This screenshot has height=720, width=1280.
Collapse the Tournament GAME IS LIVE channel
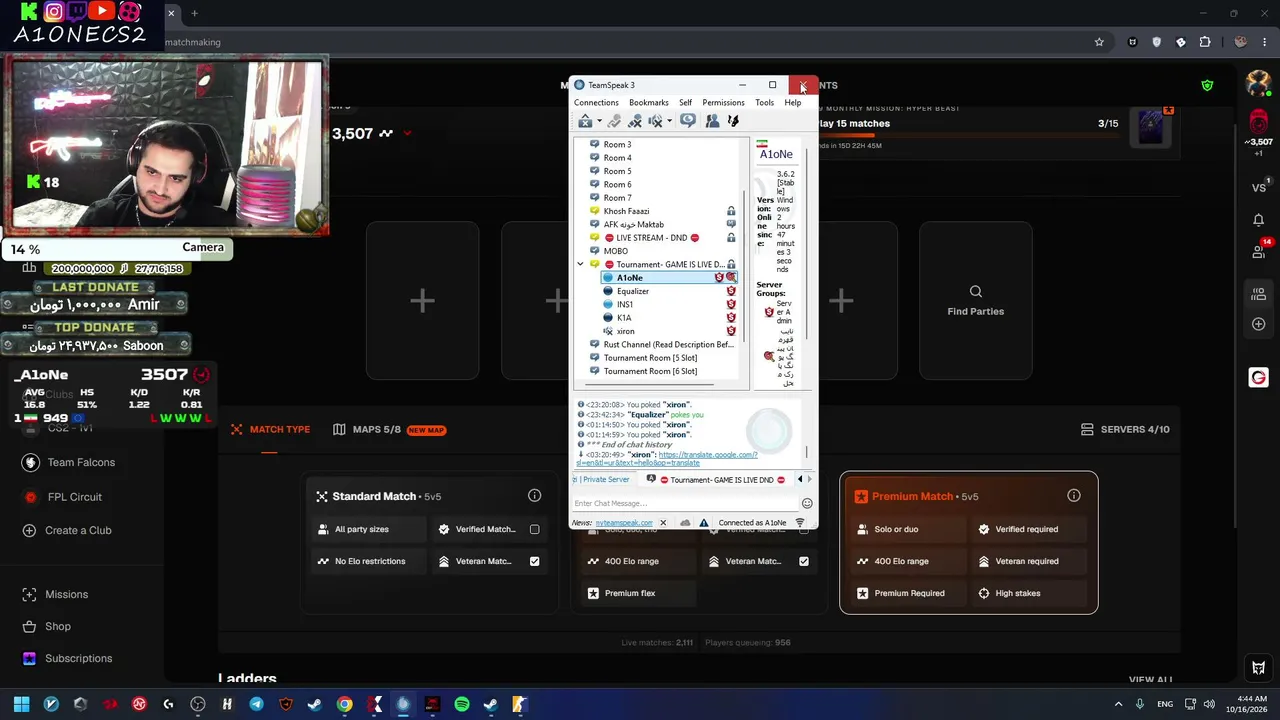click(x=580, y=264)
